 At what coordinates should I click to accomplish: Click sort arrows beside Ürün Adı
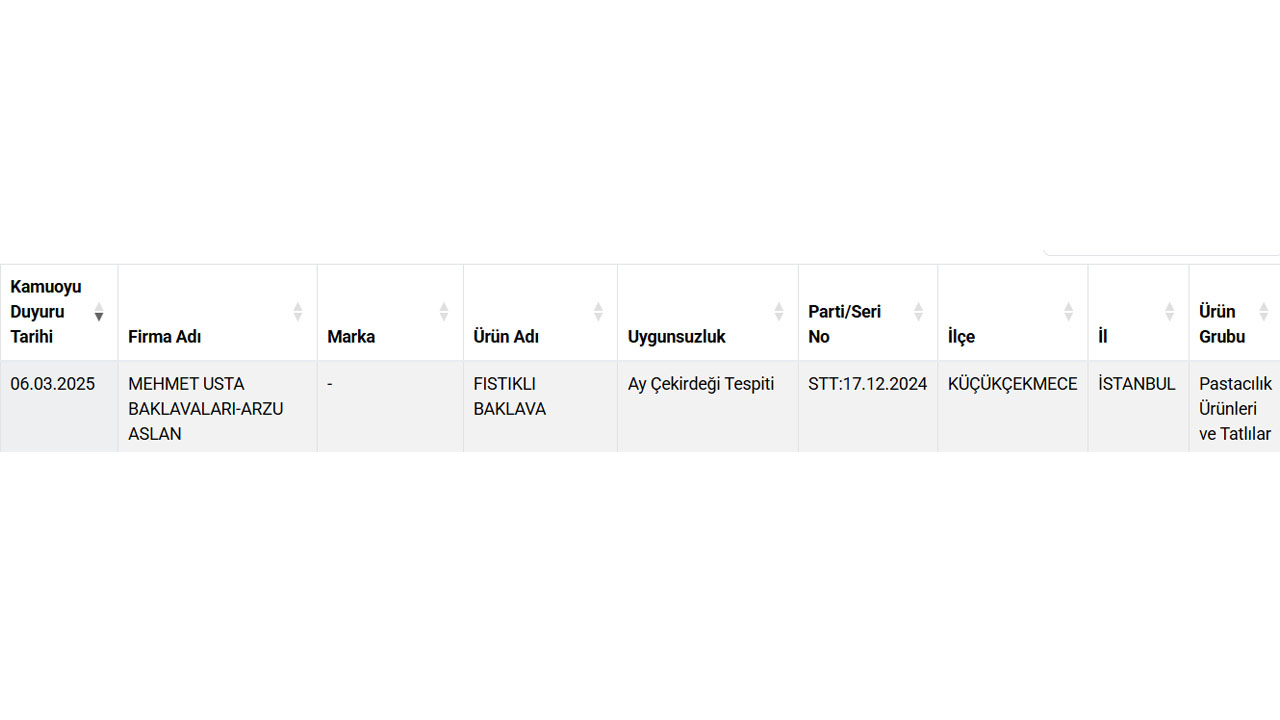[x=598, y=312]
